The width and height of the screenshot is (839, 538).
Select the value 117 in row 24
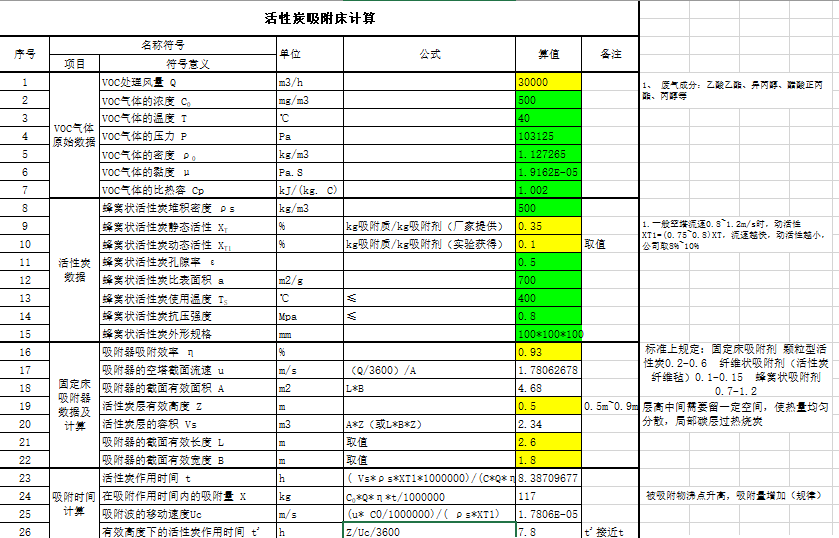coord(548,496)
